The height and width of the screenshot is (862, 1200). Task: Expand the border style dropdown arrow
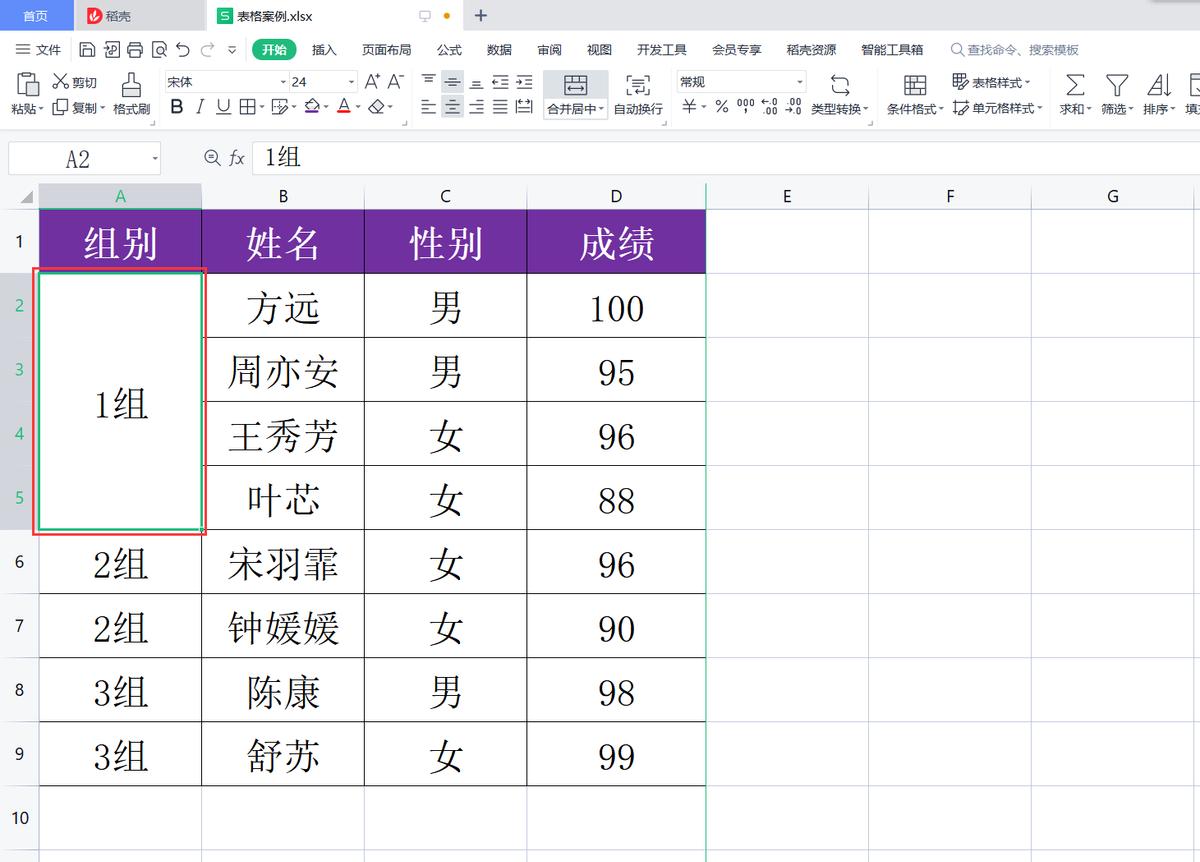[x=261, y=107]
